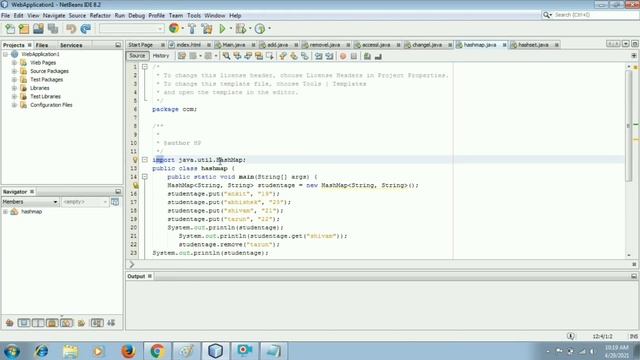Click Find Next Occurrence icon
The image size is (640, 360).
(248, 56)
